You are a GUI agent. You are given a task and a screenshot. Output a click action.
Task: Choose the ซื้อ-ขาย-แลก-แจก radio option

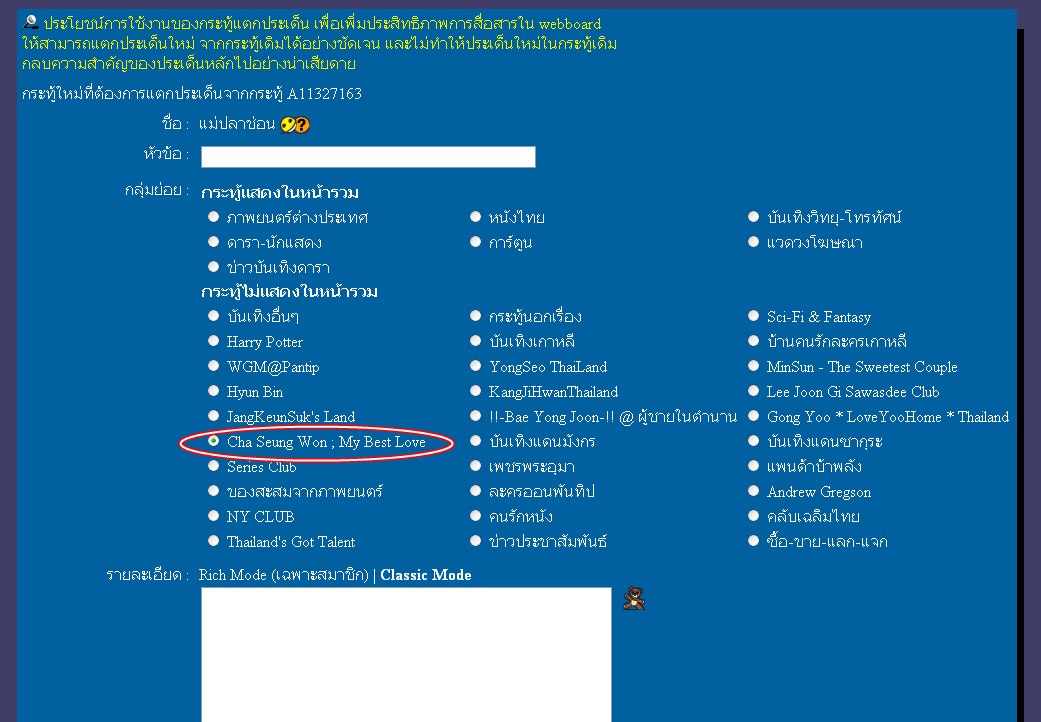pos(754,541)
